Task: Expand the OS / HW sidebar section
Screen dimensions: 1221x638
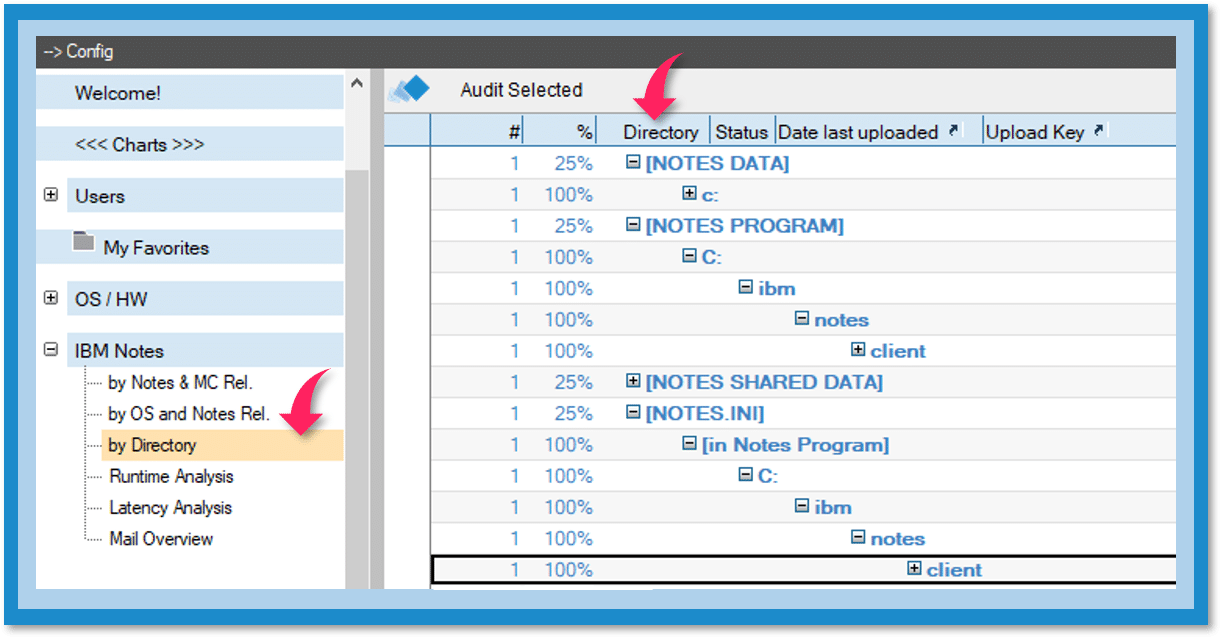Action: 51,298
